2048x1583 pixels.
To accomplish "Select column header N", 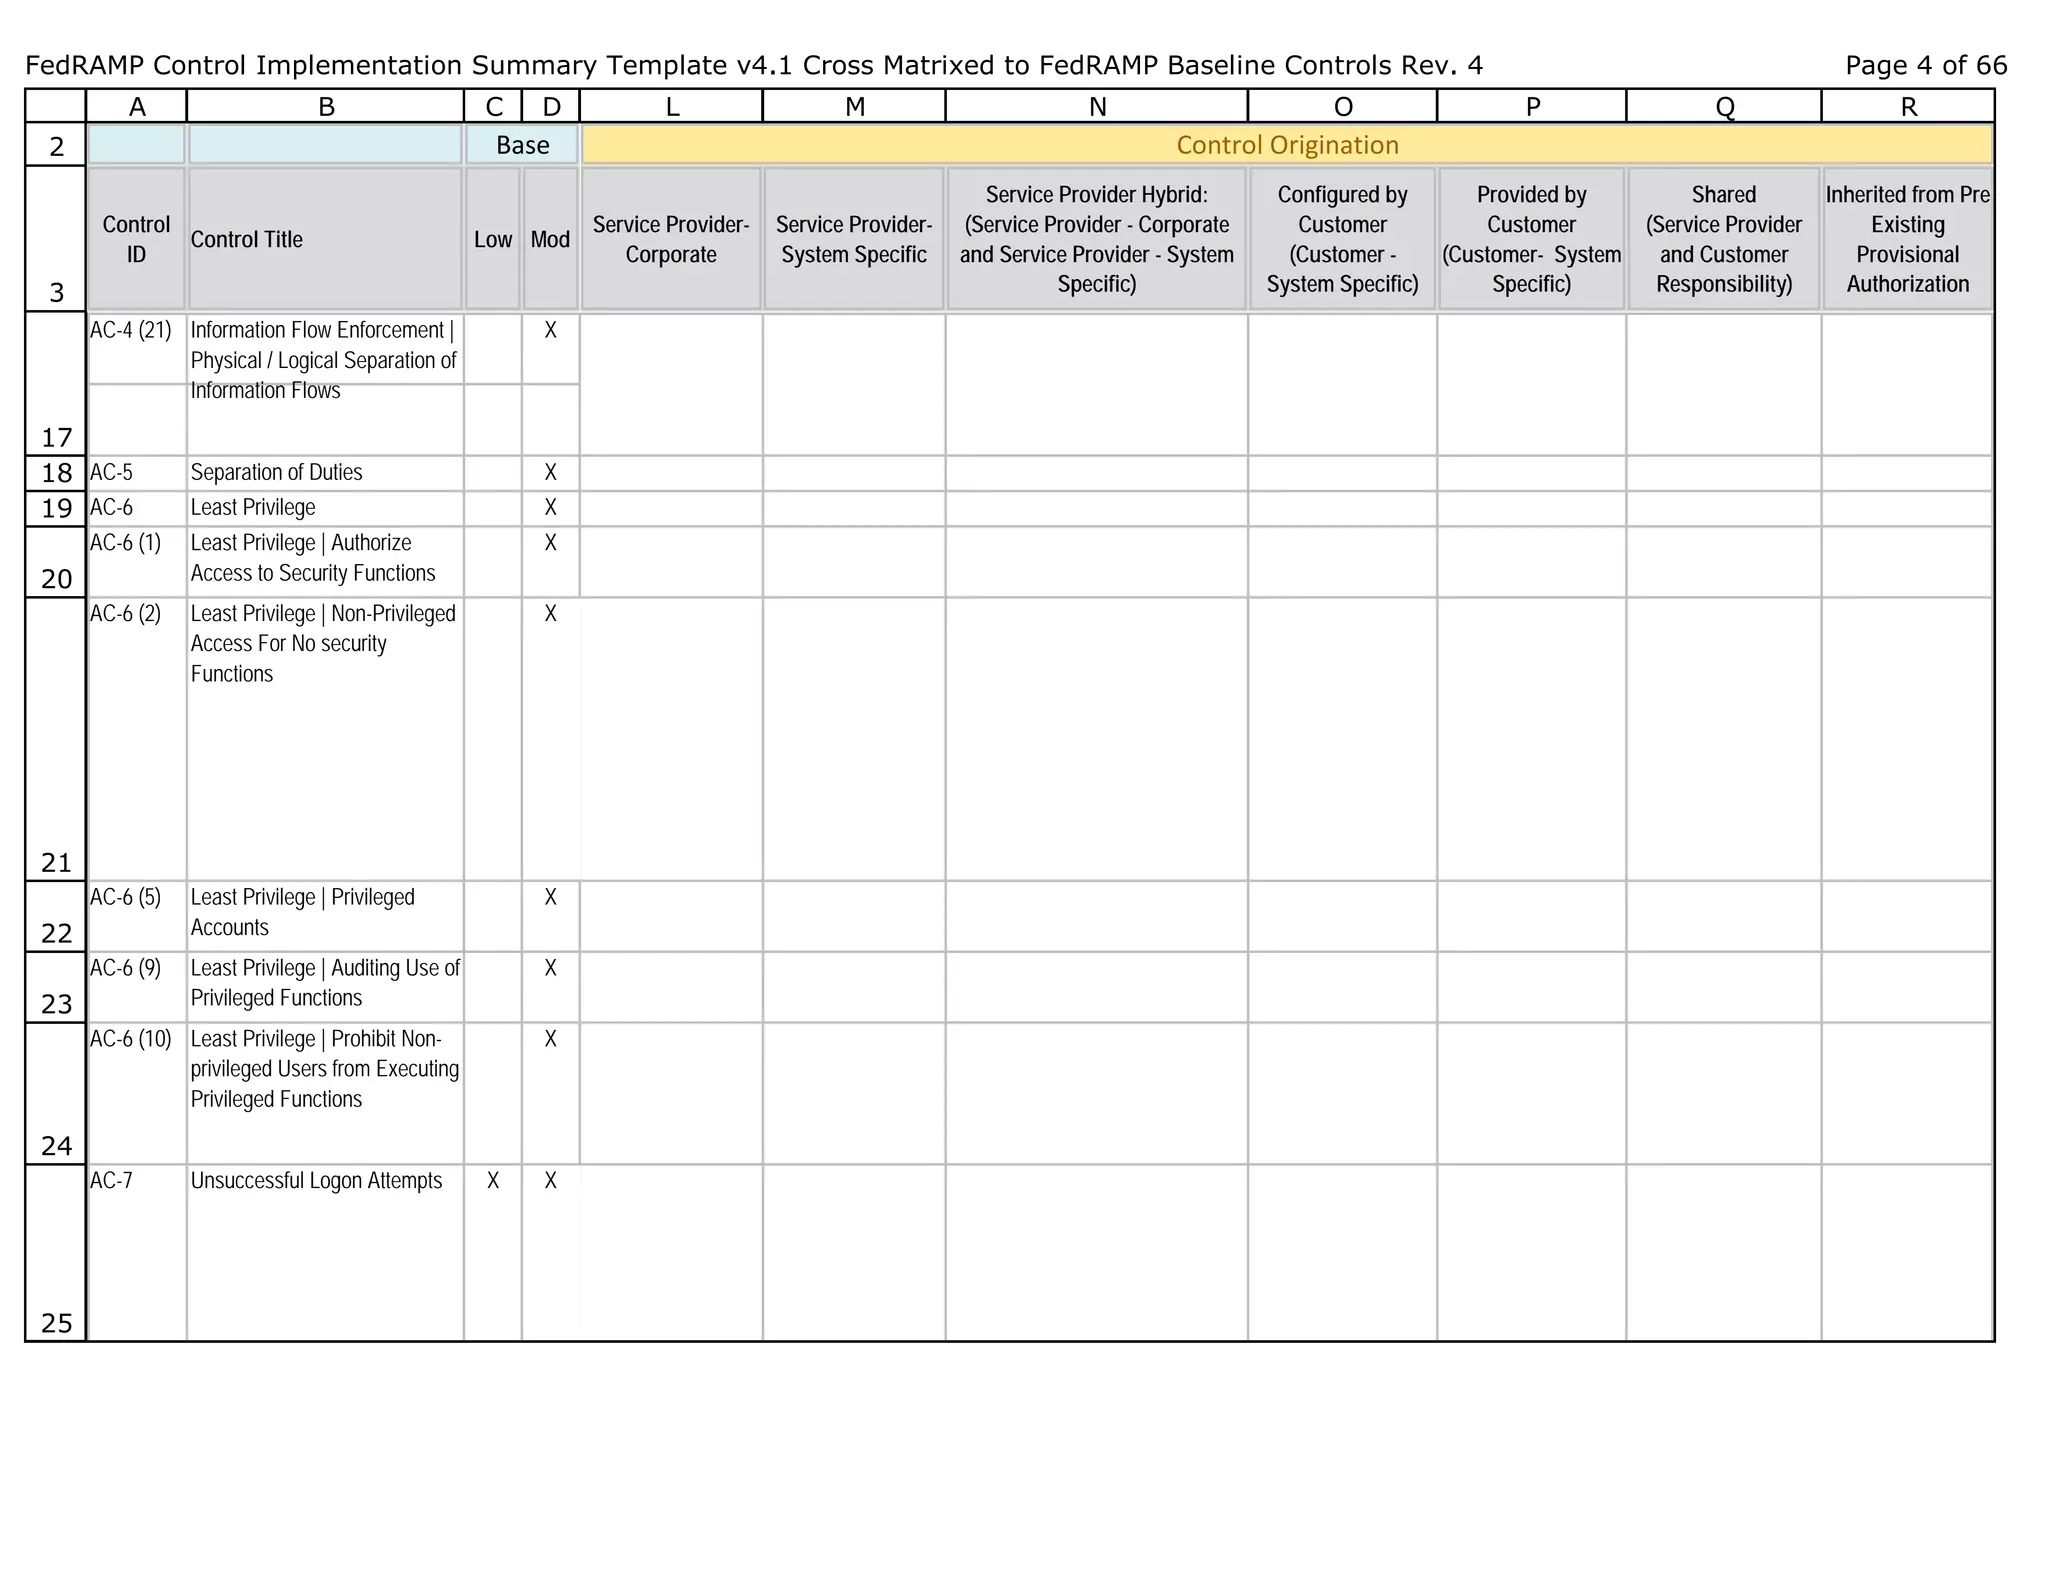I will tap(1097, 107).
